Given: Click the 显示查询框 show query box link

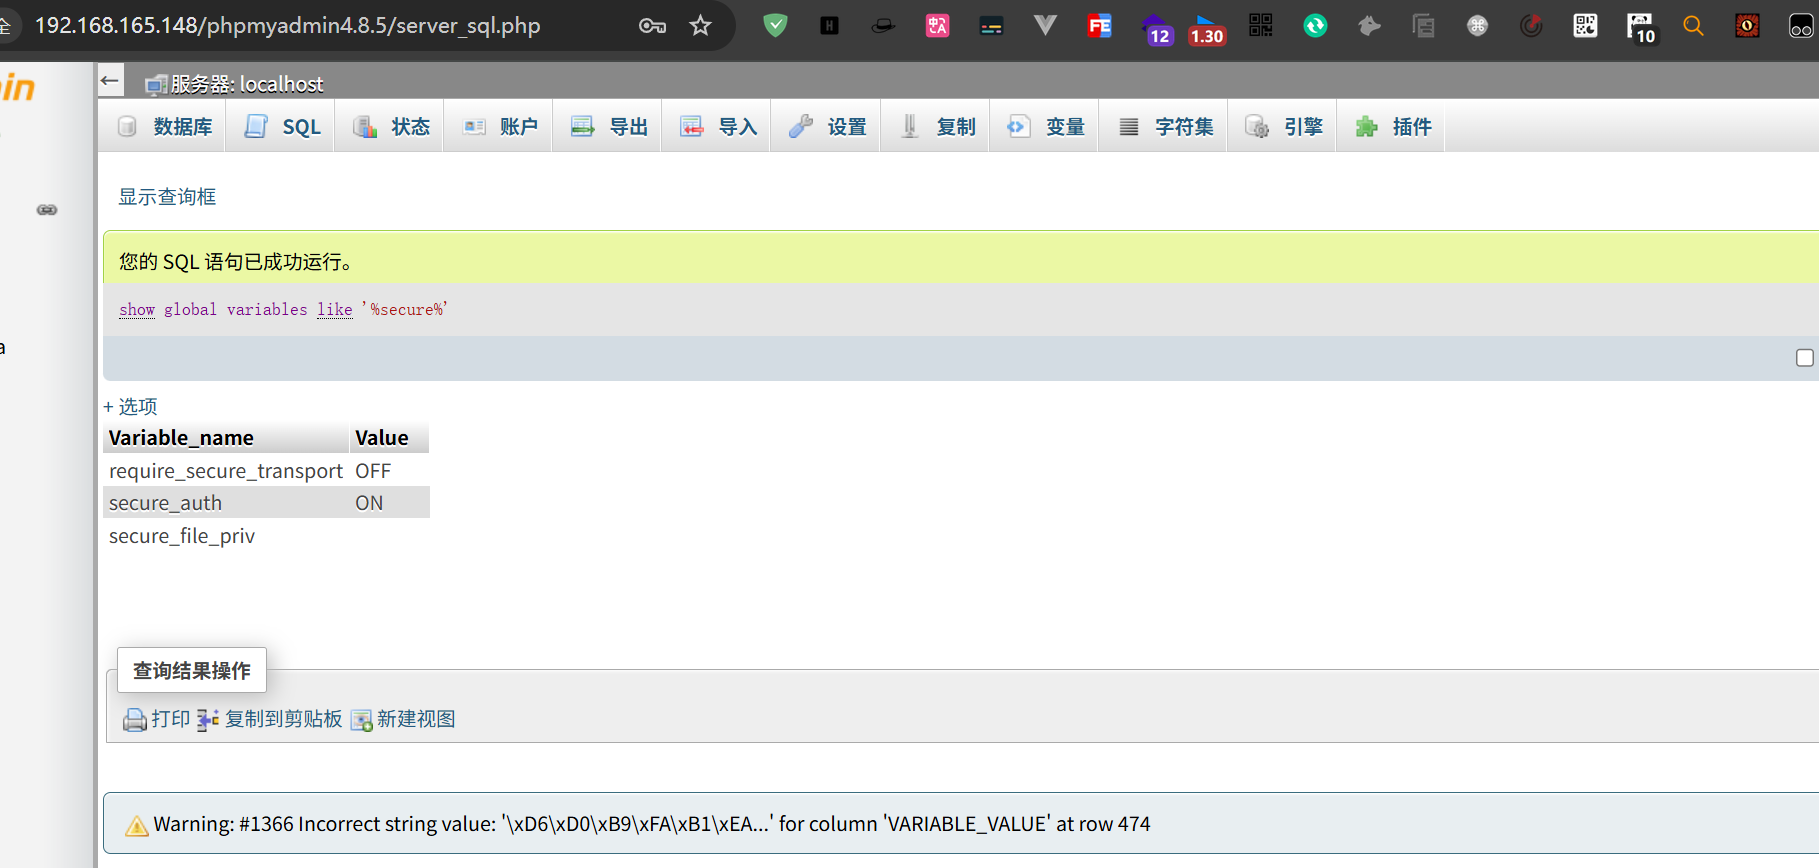Looking at the screenshot, I should (167, 197).
